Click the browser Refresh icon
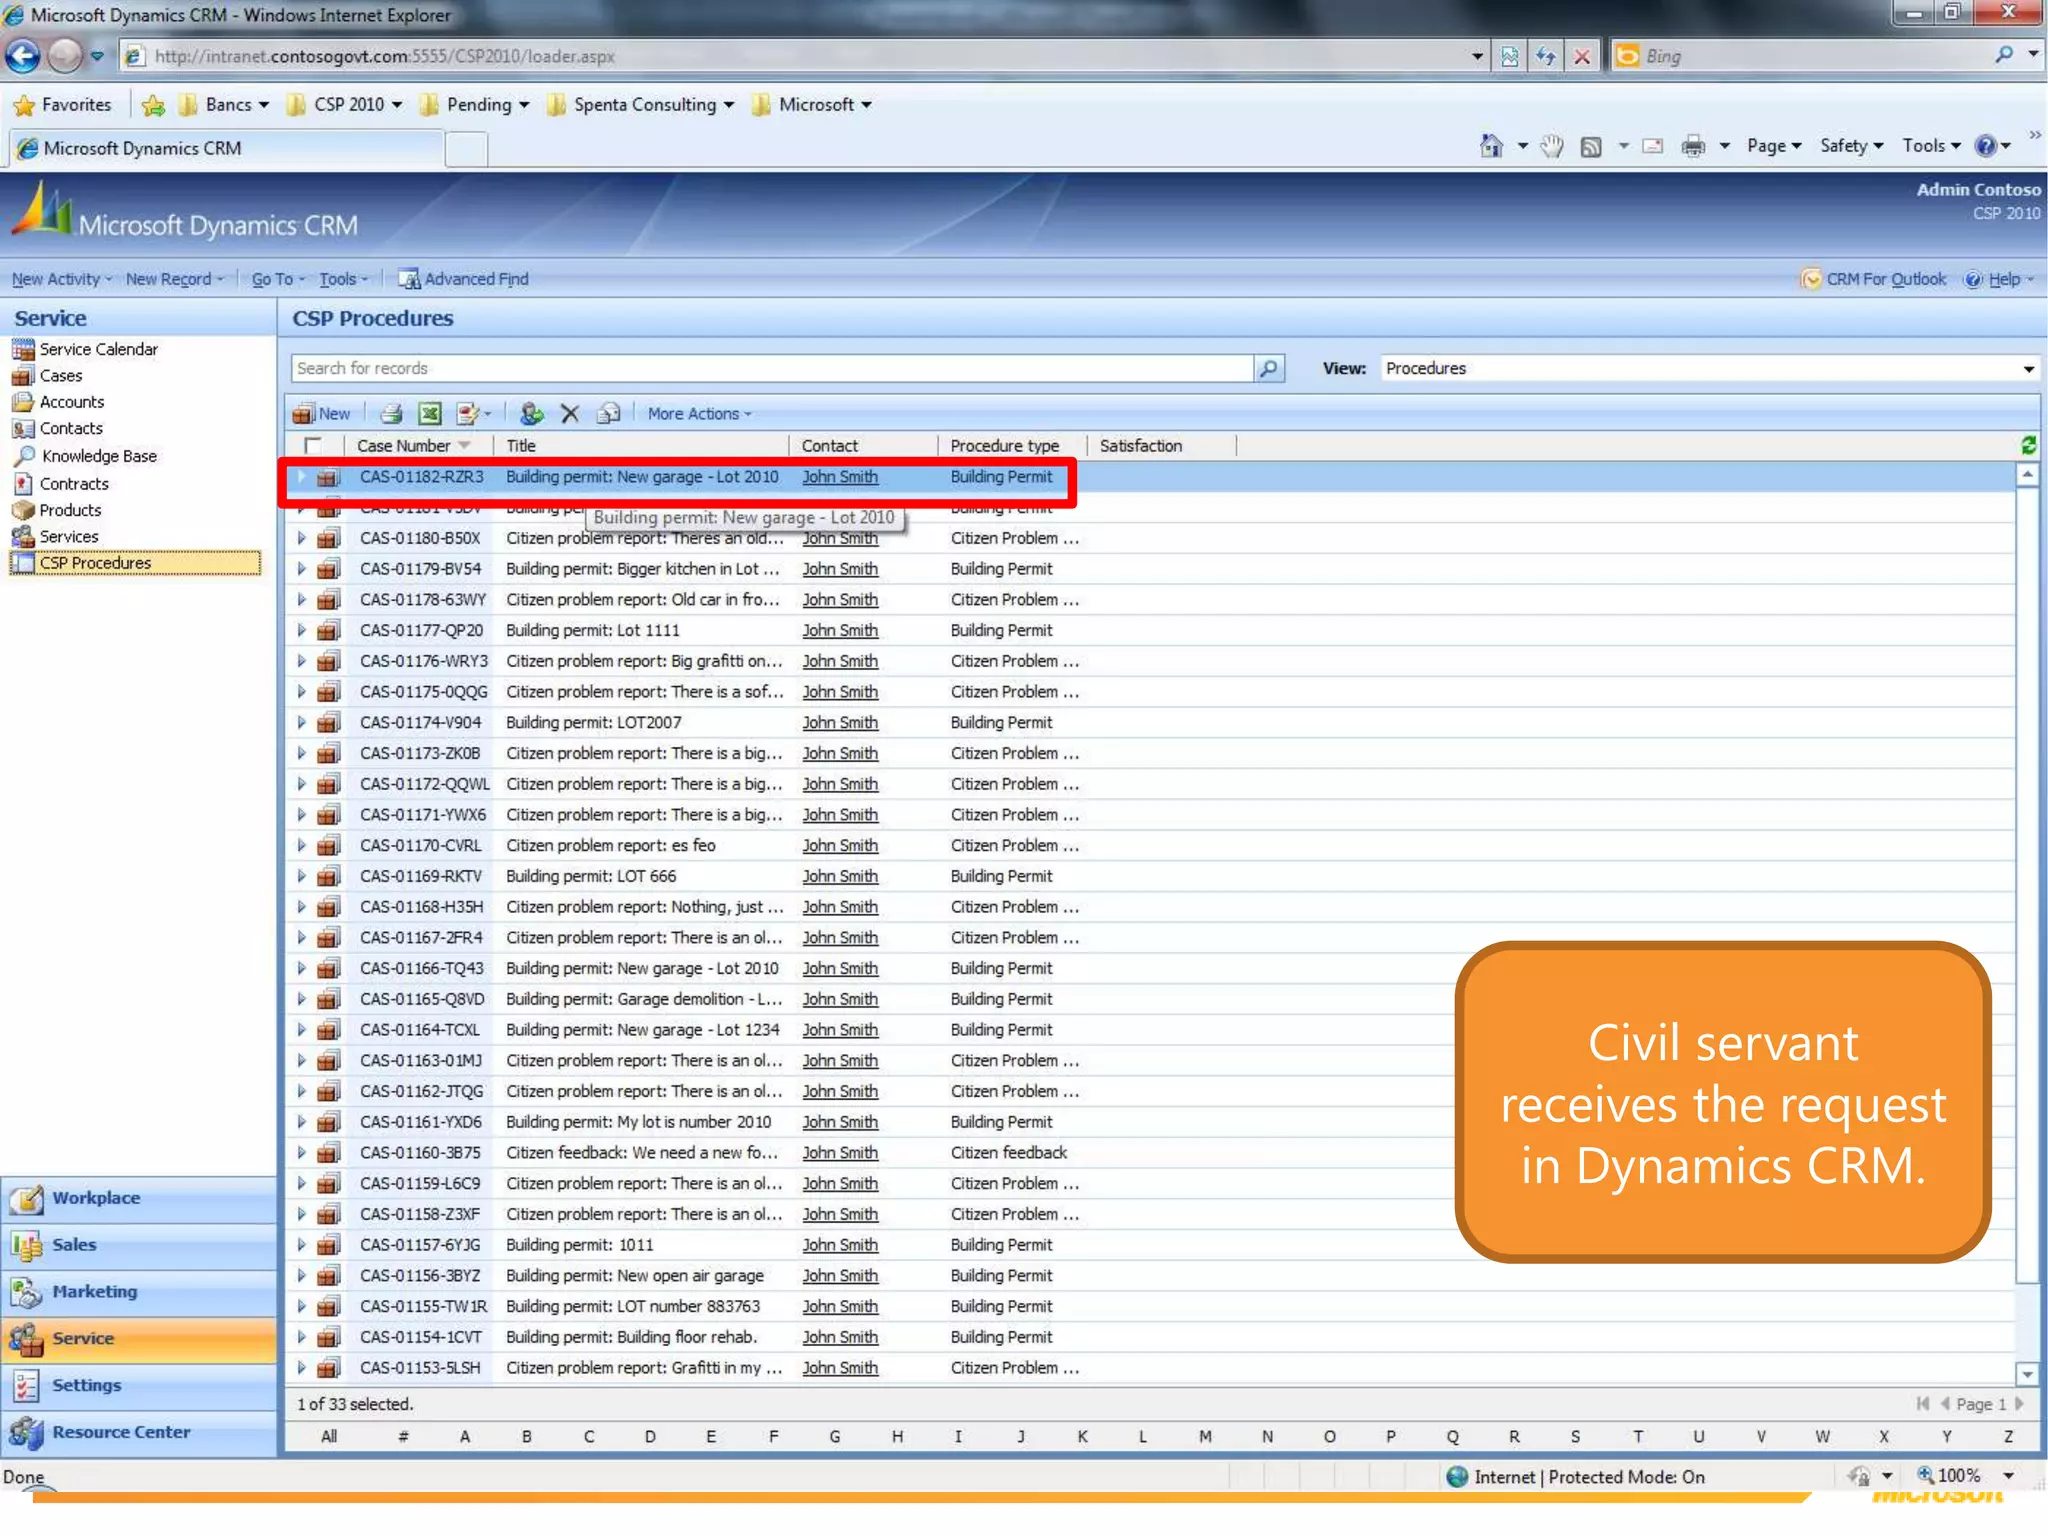The image size is (2048, 1536). pos(1546,56)
